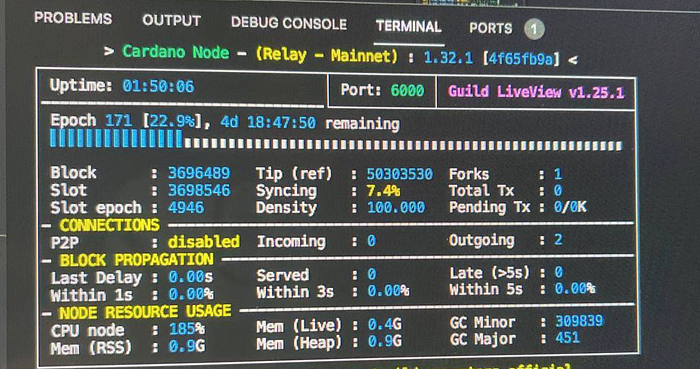Click node version 1.32.1
700x369 pixels.
[x=448, y=58]
